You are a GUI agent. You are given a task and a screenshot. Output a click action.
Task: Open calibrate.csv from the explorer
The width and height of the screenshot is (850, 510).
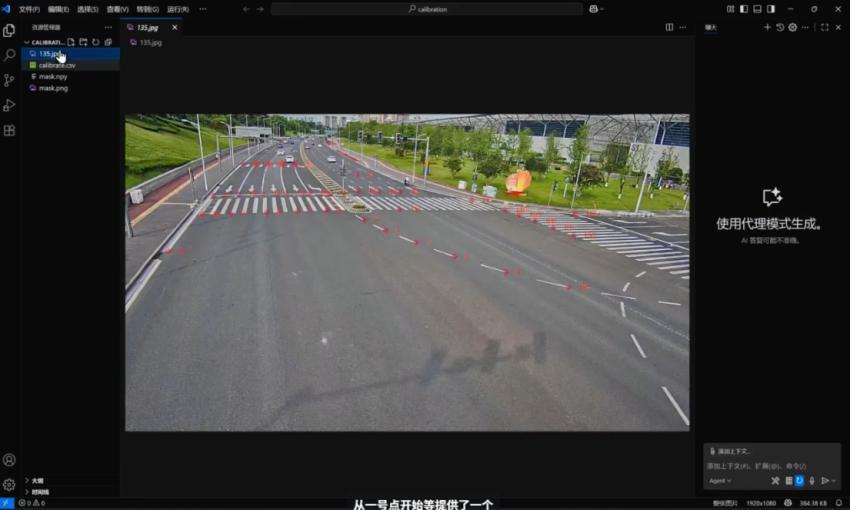click(x=57, y=65)
